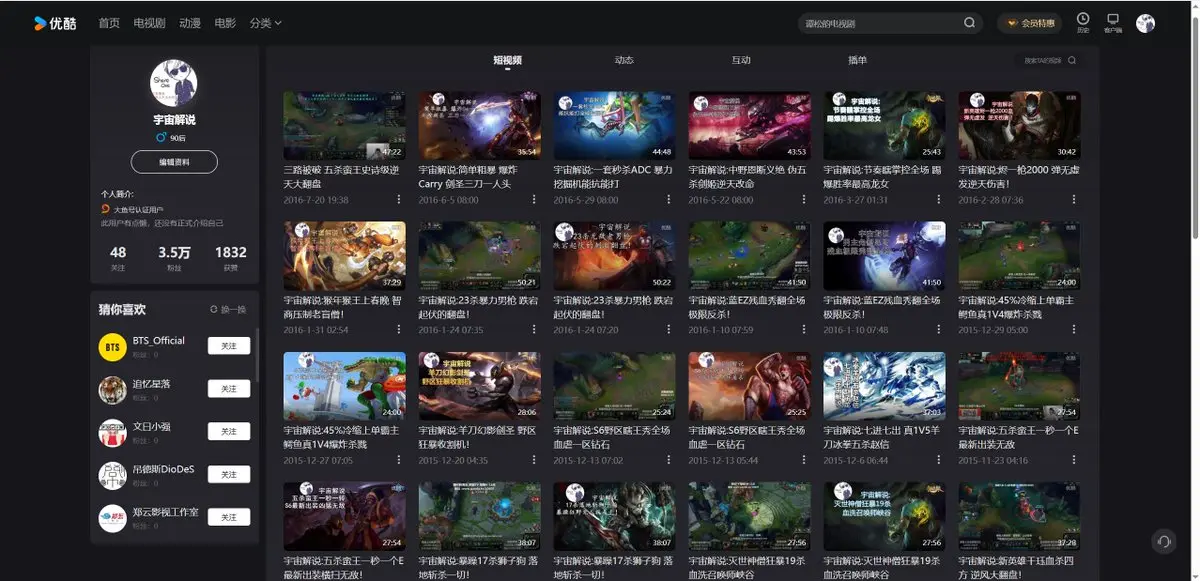This screenshot has width=1200, height=581.
Task: Follow 郑云影视工作室 with 关注 button
Action: (x=229, y=517)
